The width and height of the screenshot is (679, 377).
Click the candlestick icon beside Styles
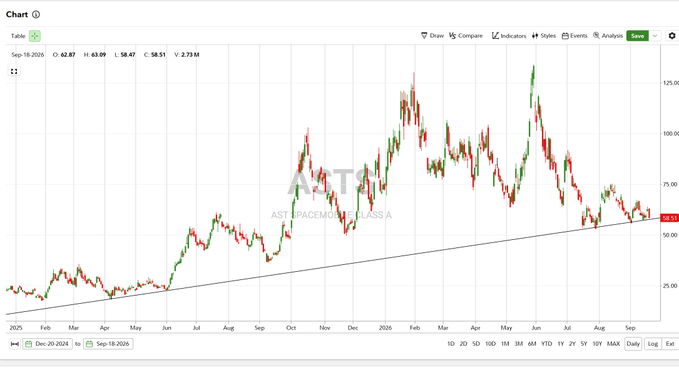coord(535,35)
